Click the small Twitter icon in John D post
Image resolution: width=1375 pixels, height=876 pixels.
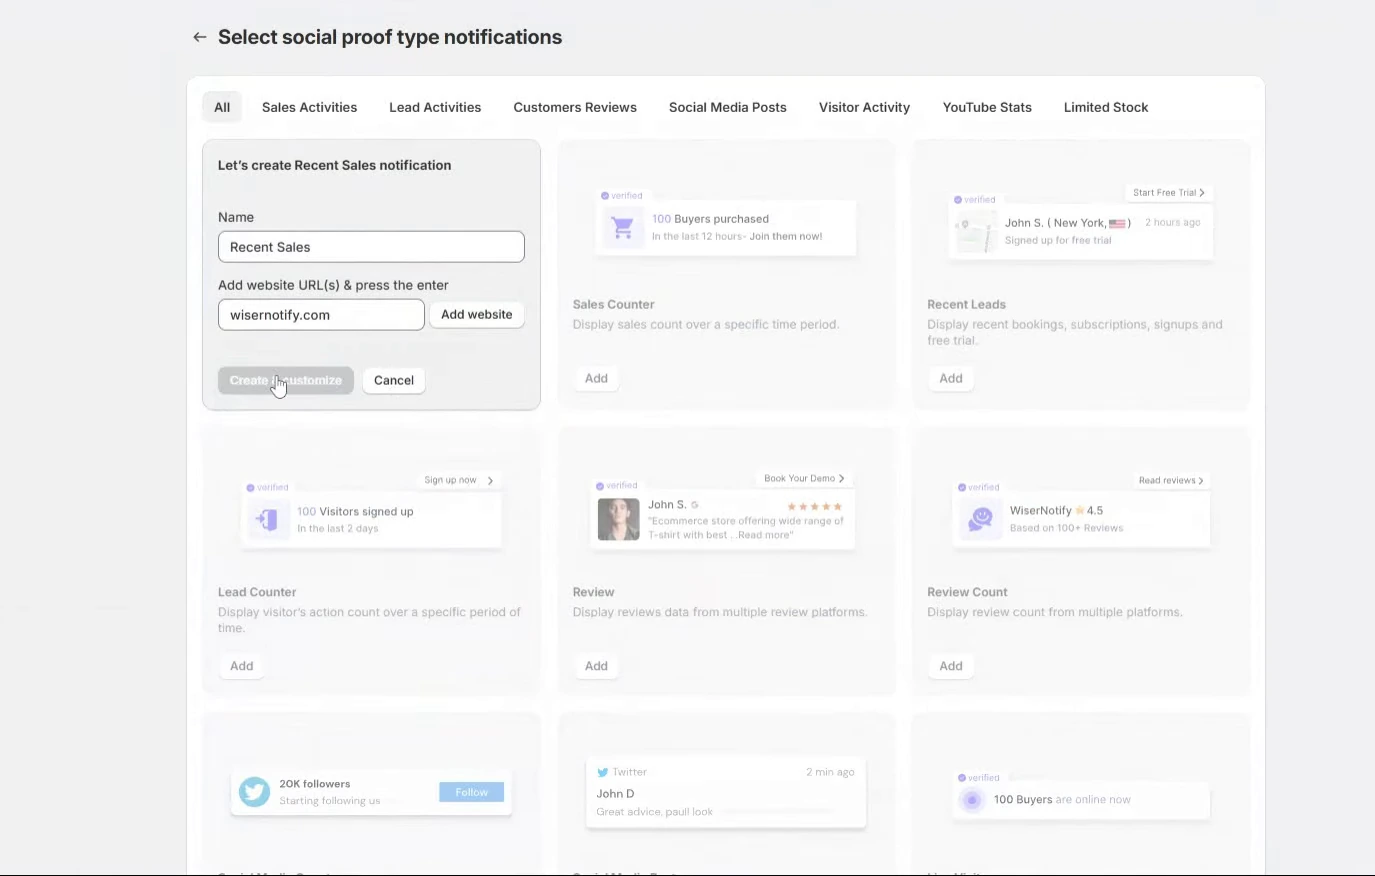pos(602,772)
